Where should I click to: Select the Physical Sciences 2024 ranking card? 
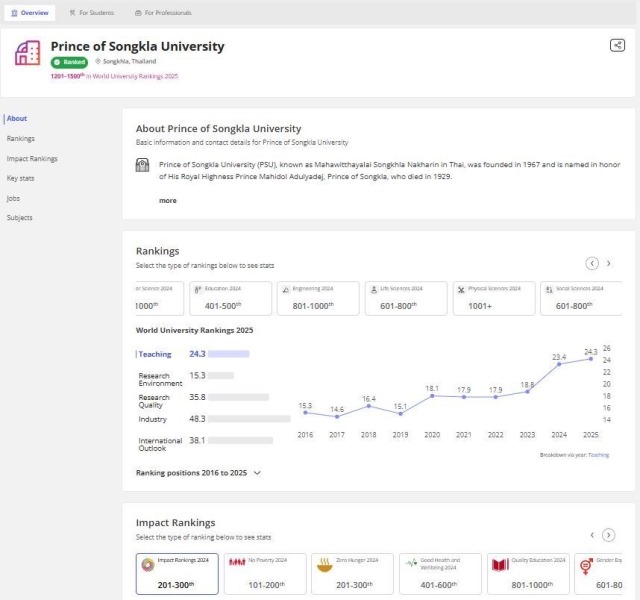pyautogui.click(x=494, y=298)
